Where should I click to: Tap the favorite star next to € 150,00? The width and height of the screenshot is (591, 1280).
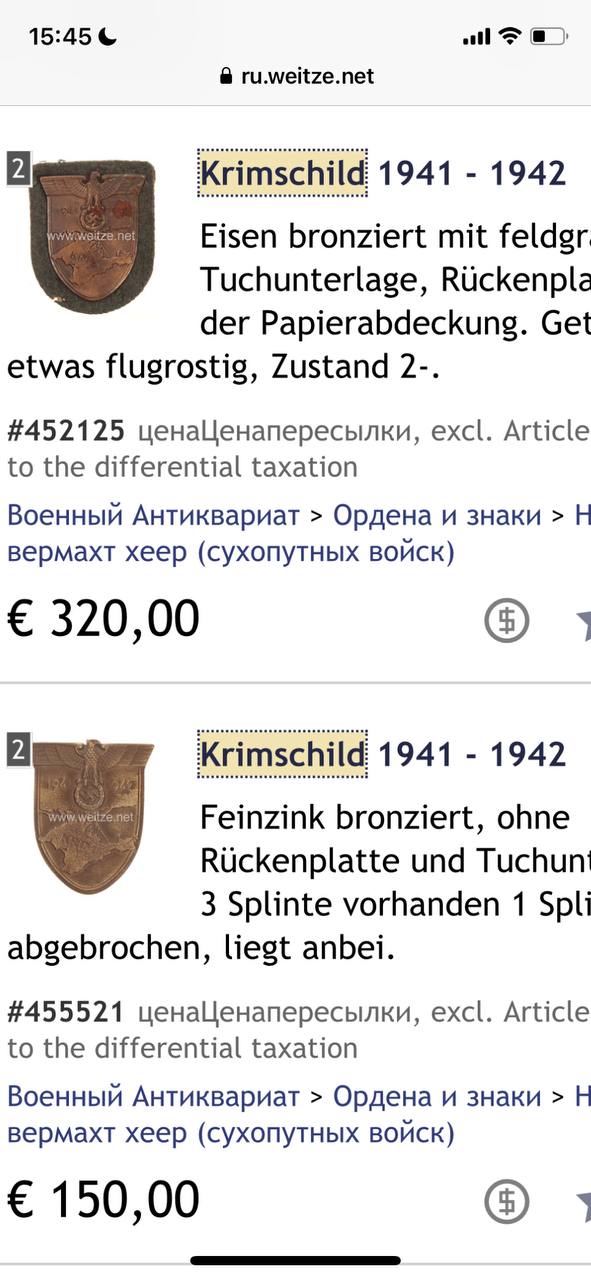coord(583,1201)
